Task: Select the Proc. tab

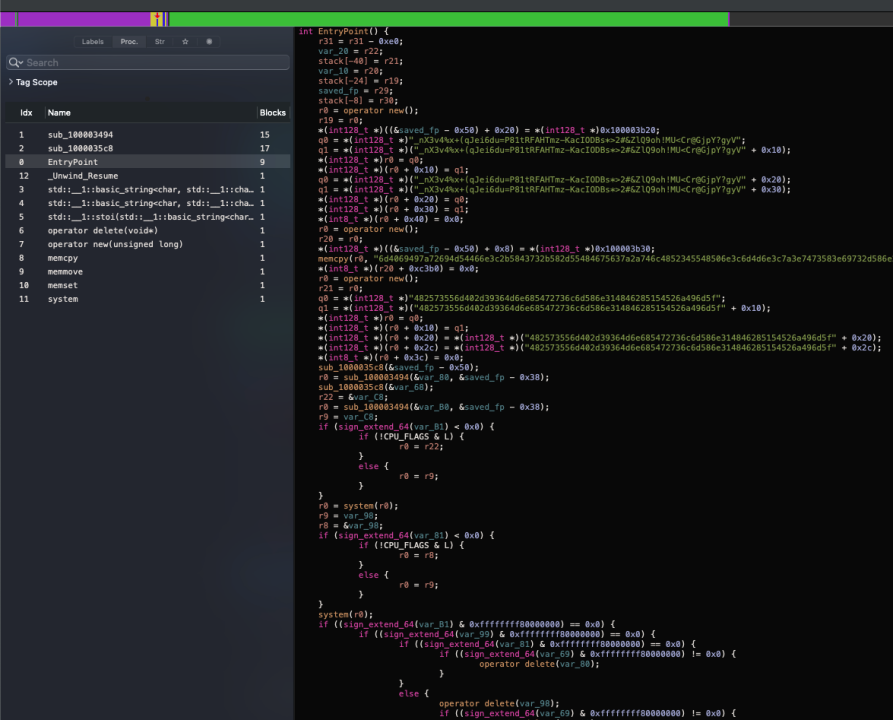Action: pos(129,42)
